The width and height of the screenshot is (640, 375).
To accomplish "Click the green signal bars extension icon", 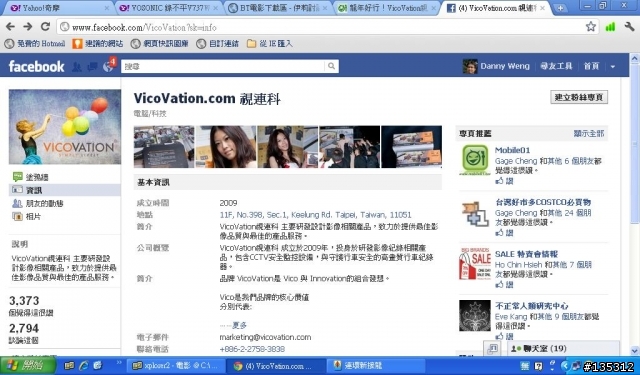I will pyautogui.click(x=610, y=27).
